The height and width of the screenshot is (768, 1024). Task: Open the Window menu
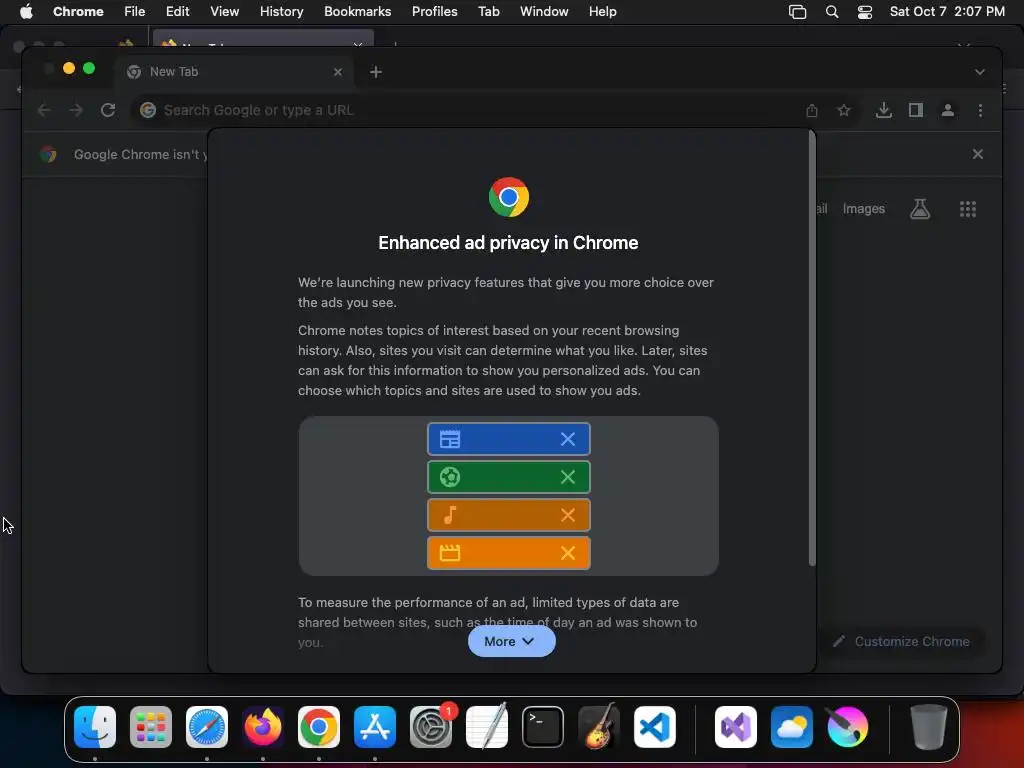[544, 12]
